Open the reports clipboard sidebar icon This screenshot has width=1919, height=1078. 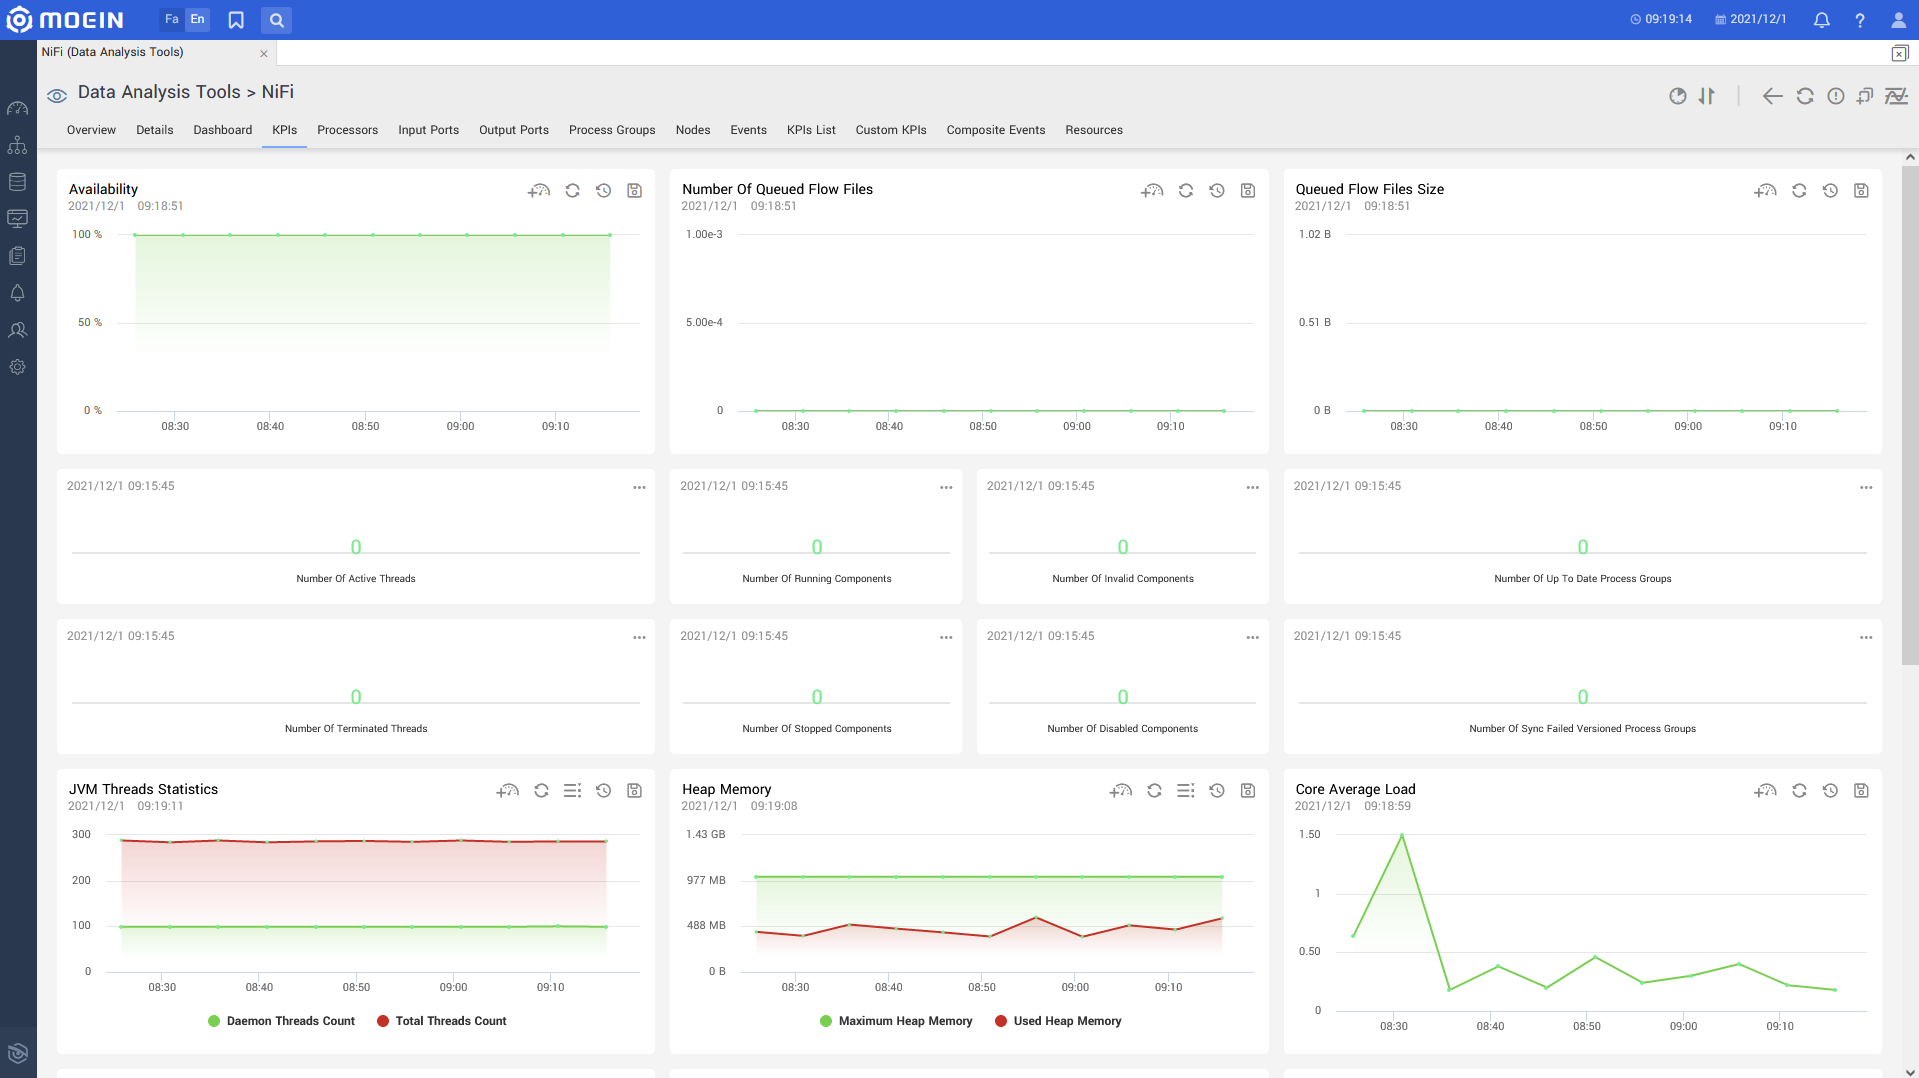click(17, 256)
